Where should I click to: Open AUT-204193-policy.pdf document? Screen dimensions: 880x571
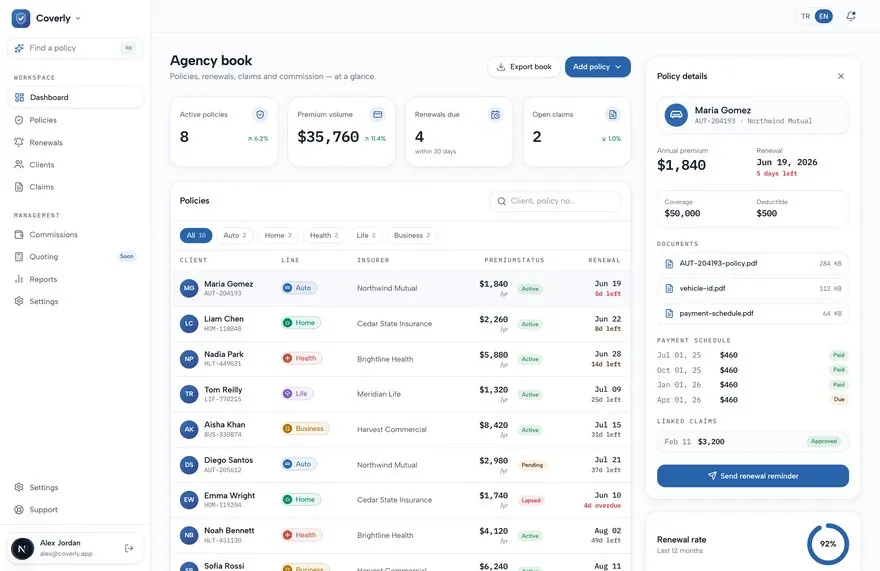(x=753, y=263)
